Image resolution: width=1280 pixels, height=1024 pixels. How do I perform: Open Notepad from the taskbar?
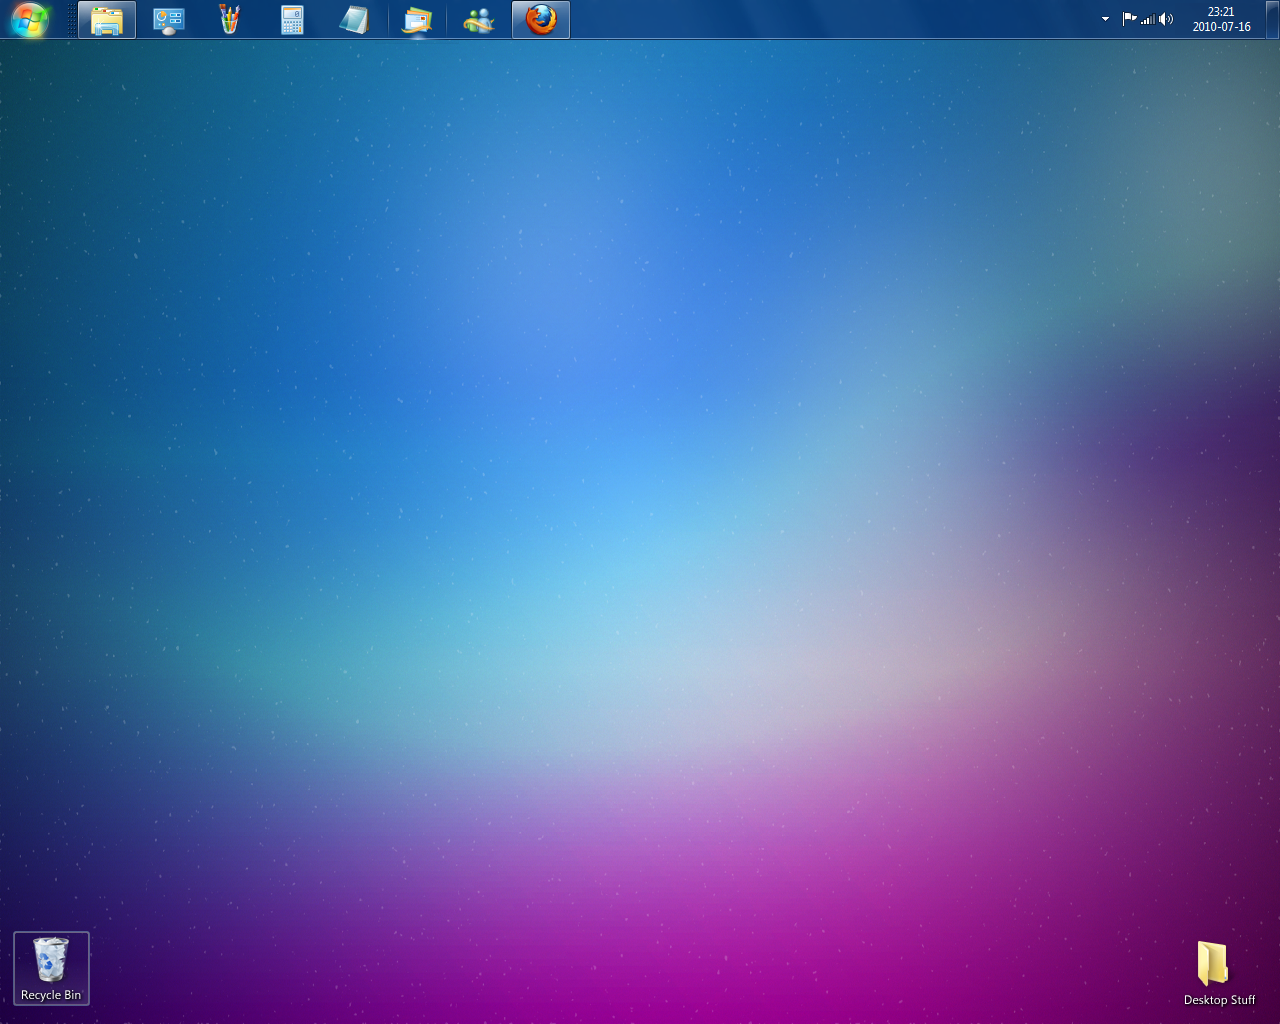(x=354, y=19)
